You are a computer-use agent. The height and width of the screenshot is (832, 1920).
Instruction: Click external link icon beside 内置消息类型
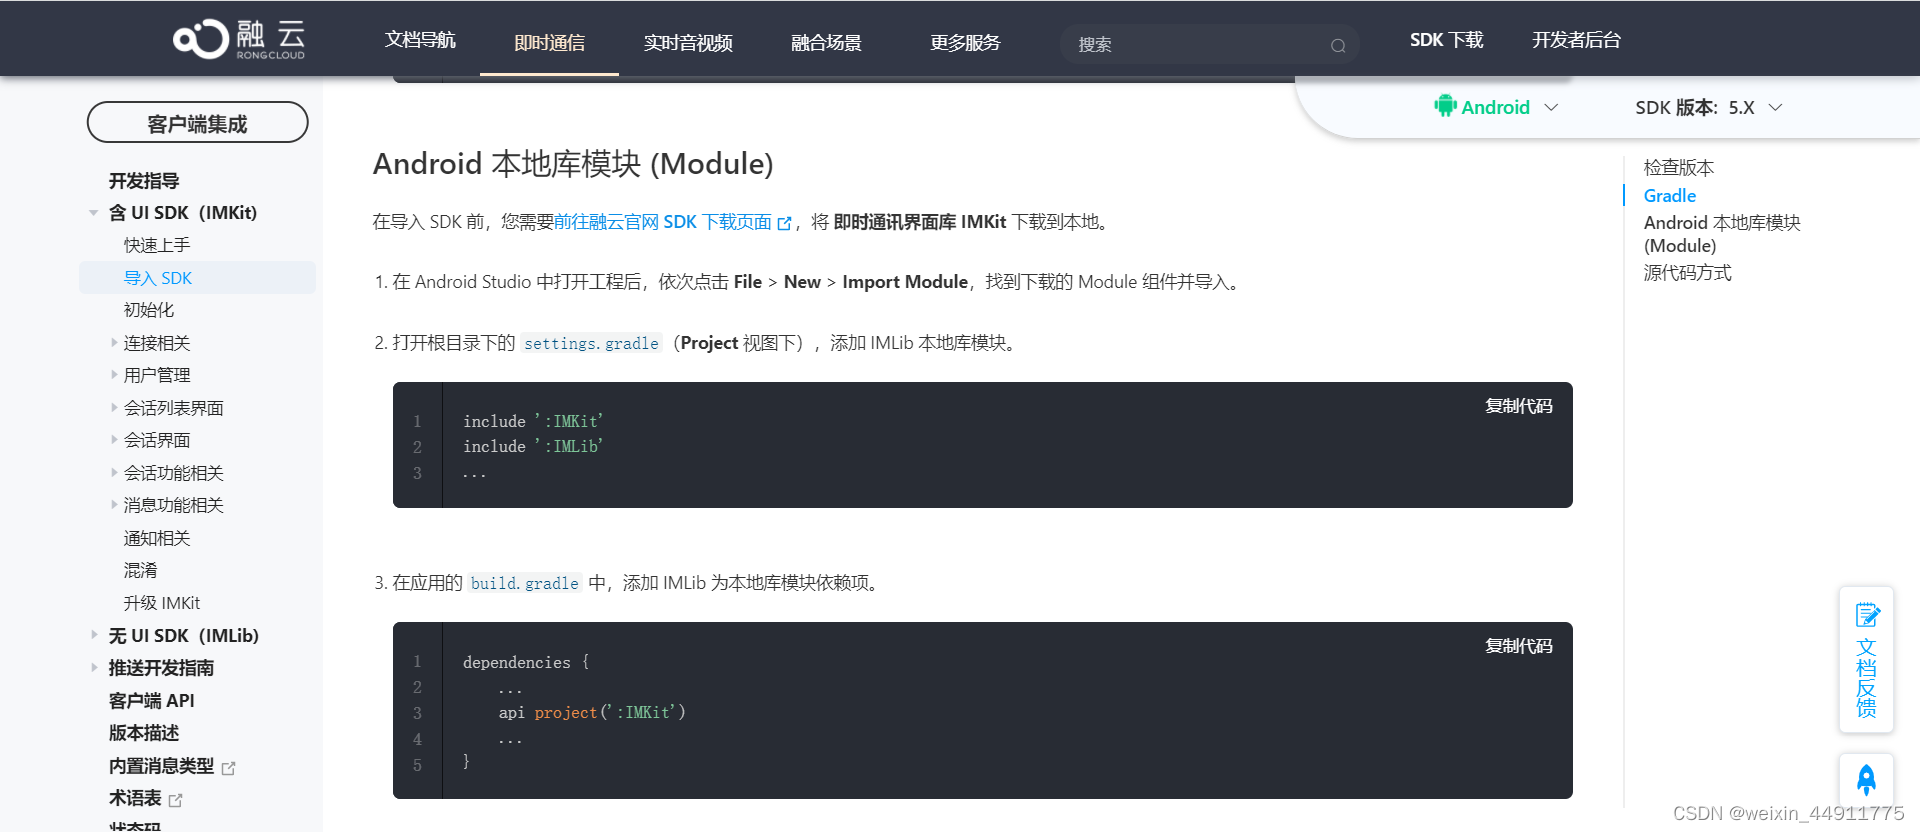228,768
